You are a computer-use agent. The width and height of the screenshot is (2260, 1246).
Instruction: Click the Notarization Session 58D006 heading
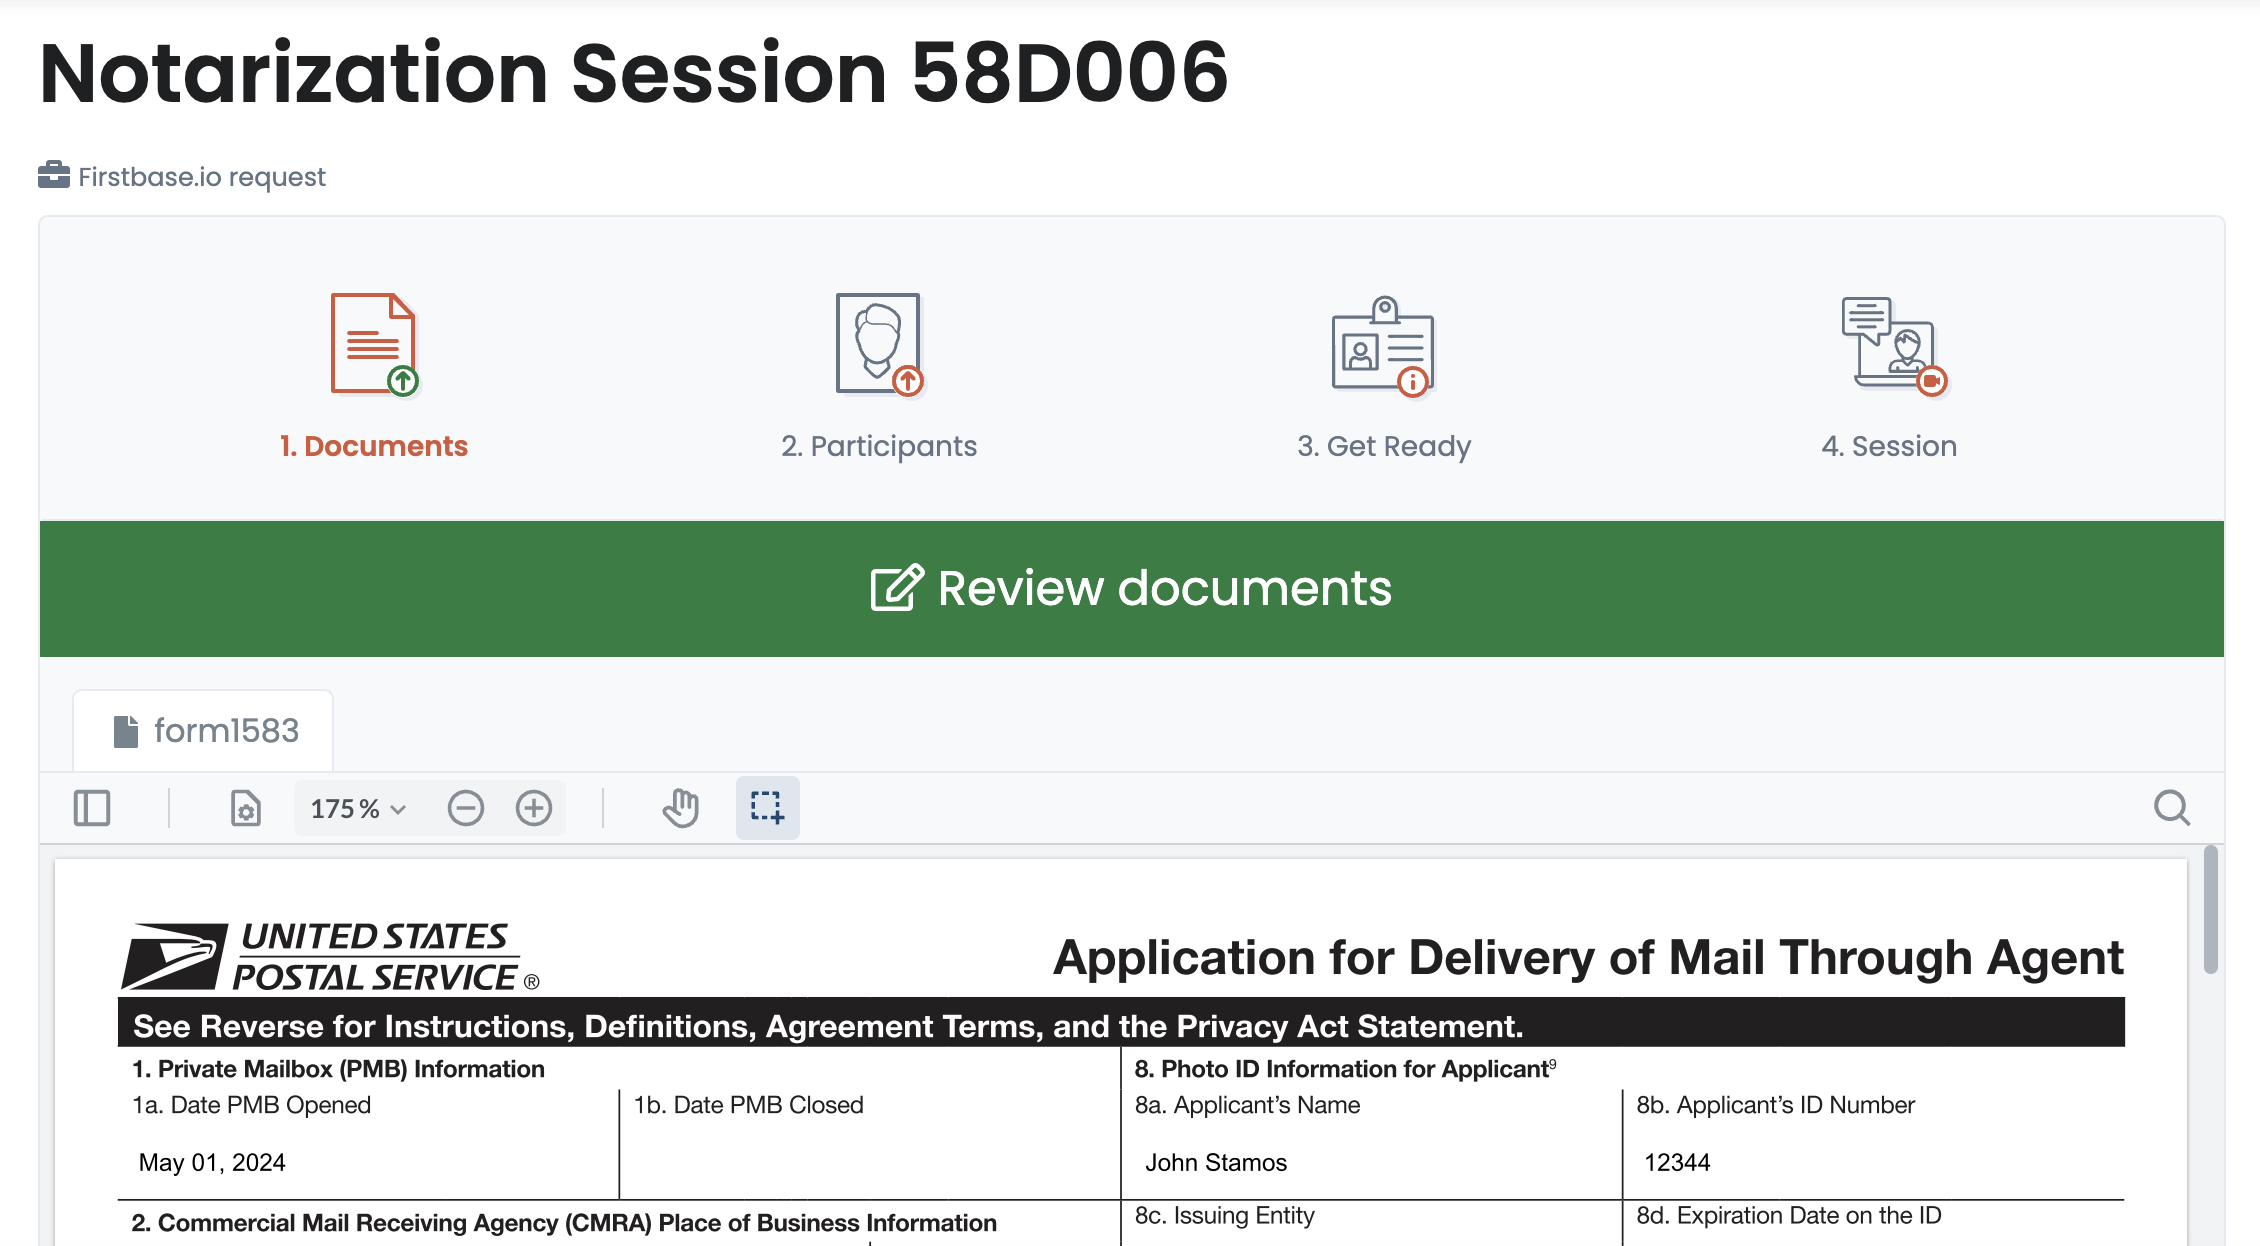click(634, 72)
